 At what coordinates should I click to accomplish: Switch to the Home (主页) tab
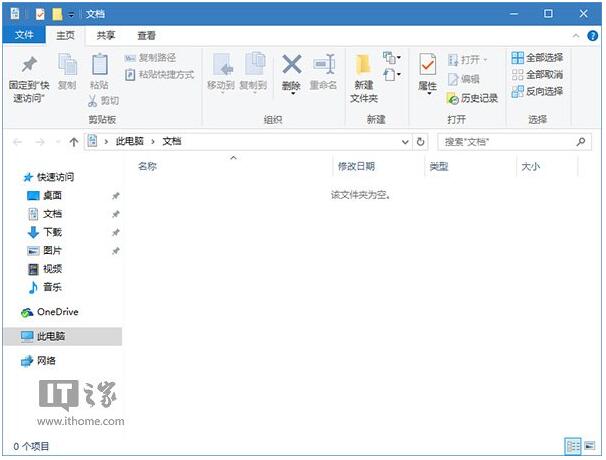pyautogui.click(x=65, y=35)
